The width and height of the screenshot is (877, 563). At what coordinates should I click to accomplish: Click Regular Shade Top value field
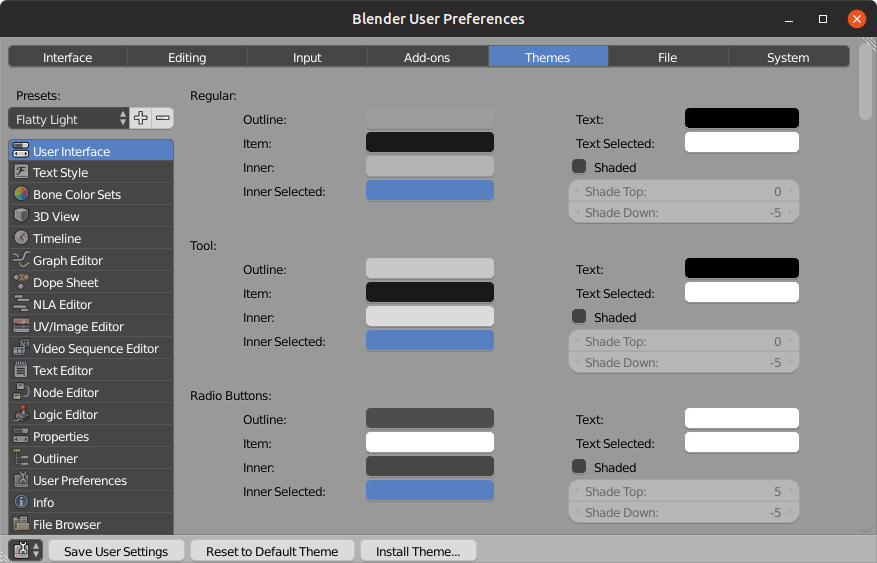click(x=683, y=191)
